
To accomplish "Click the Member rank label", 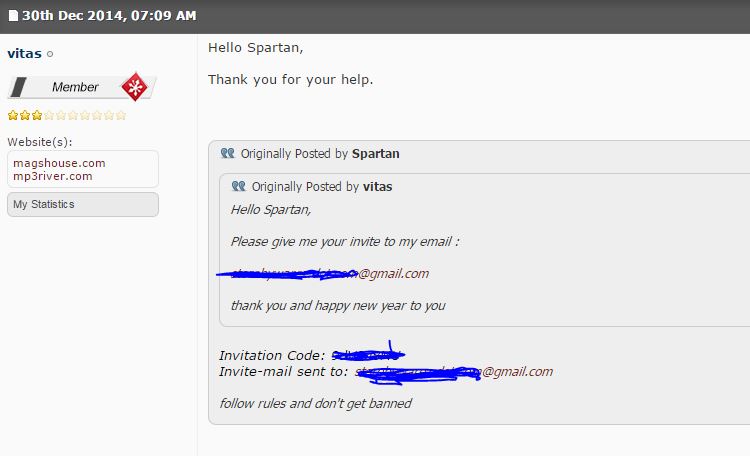I will tap(75, 87).
